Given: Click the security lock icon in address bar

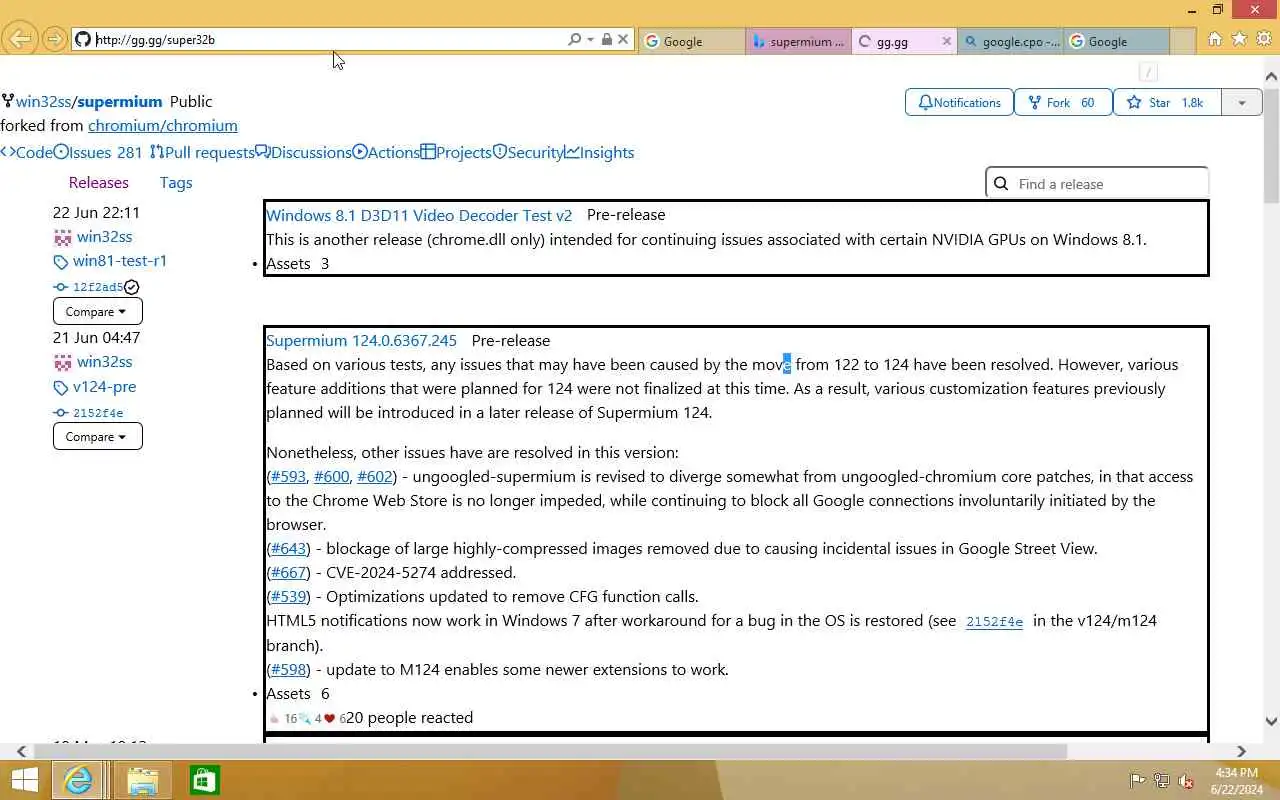Looking at the screenshot, I should (606, 40).
